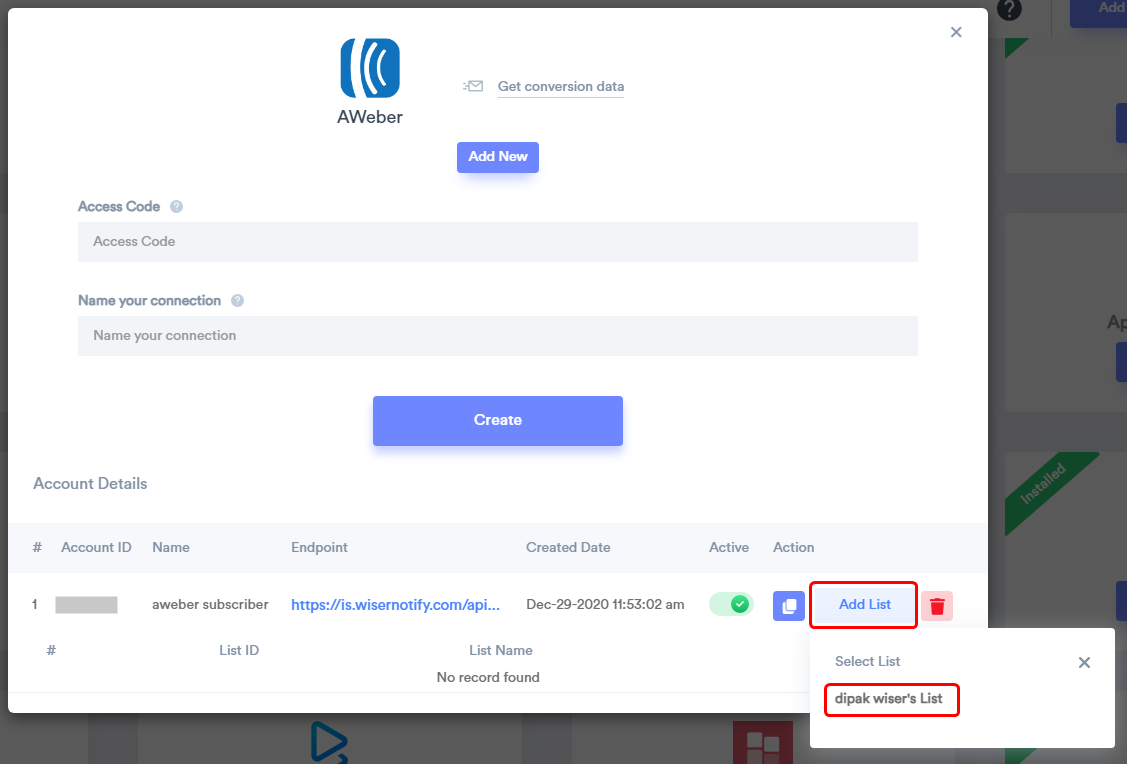1127x764 pixels.
Task: Click the AWeber logo icon
Action: (x=370, y=68)
